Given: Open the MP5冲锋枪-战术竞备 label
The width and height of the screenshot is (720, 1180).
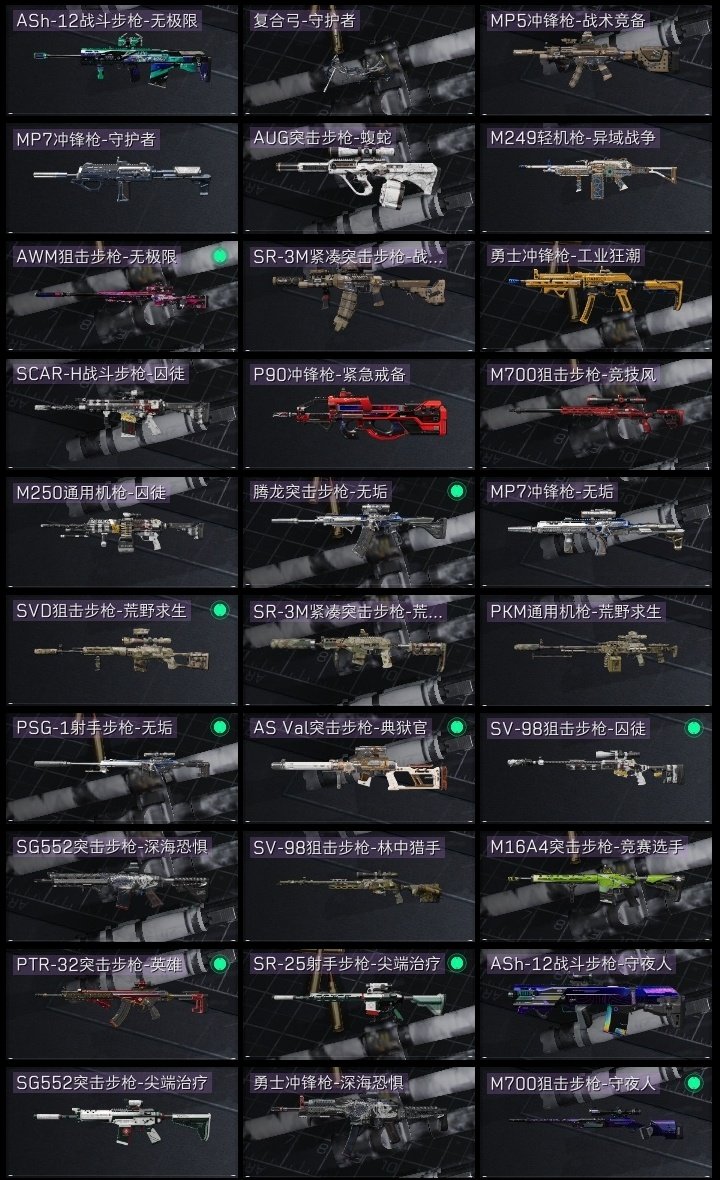Looking at the screenshot, I should coord(567,20).
